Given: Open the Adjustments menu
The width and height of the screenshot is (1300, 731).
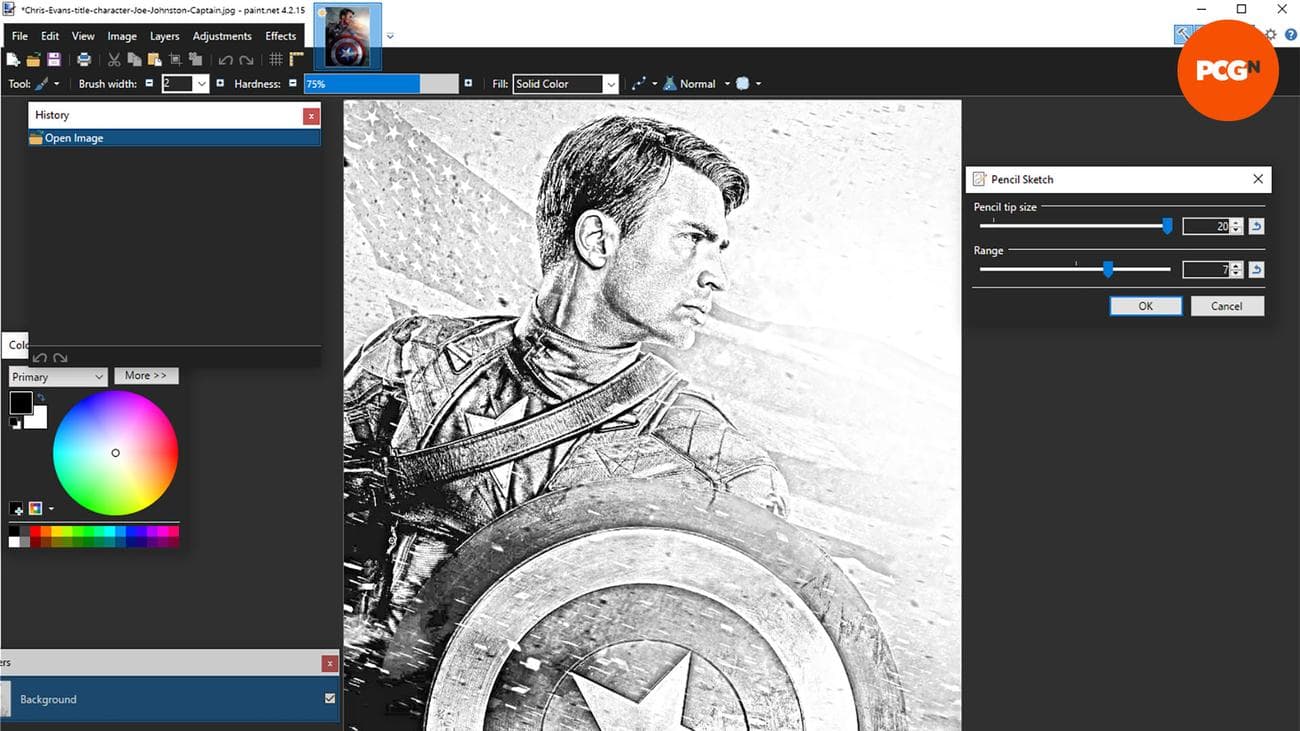Looking at the screenshot, I should point(222,36).
